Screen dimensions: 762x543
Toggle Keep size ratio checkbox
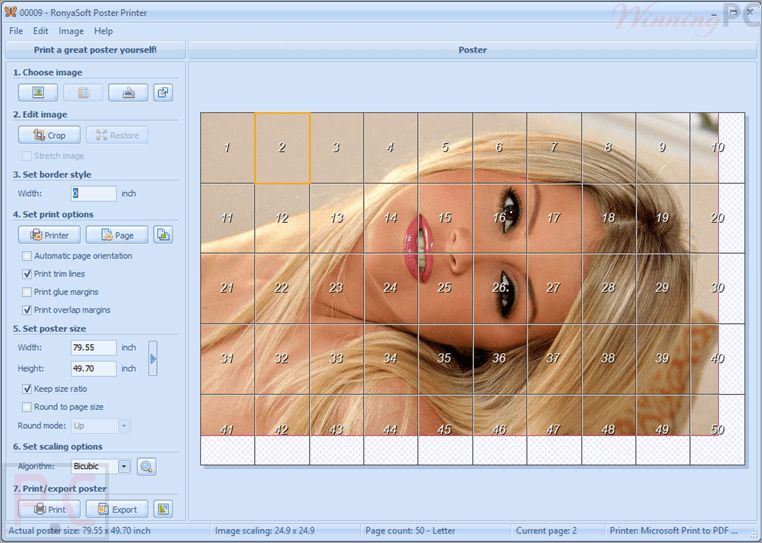point(27,389)
